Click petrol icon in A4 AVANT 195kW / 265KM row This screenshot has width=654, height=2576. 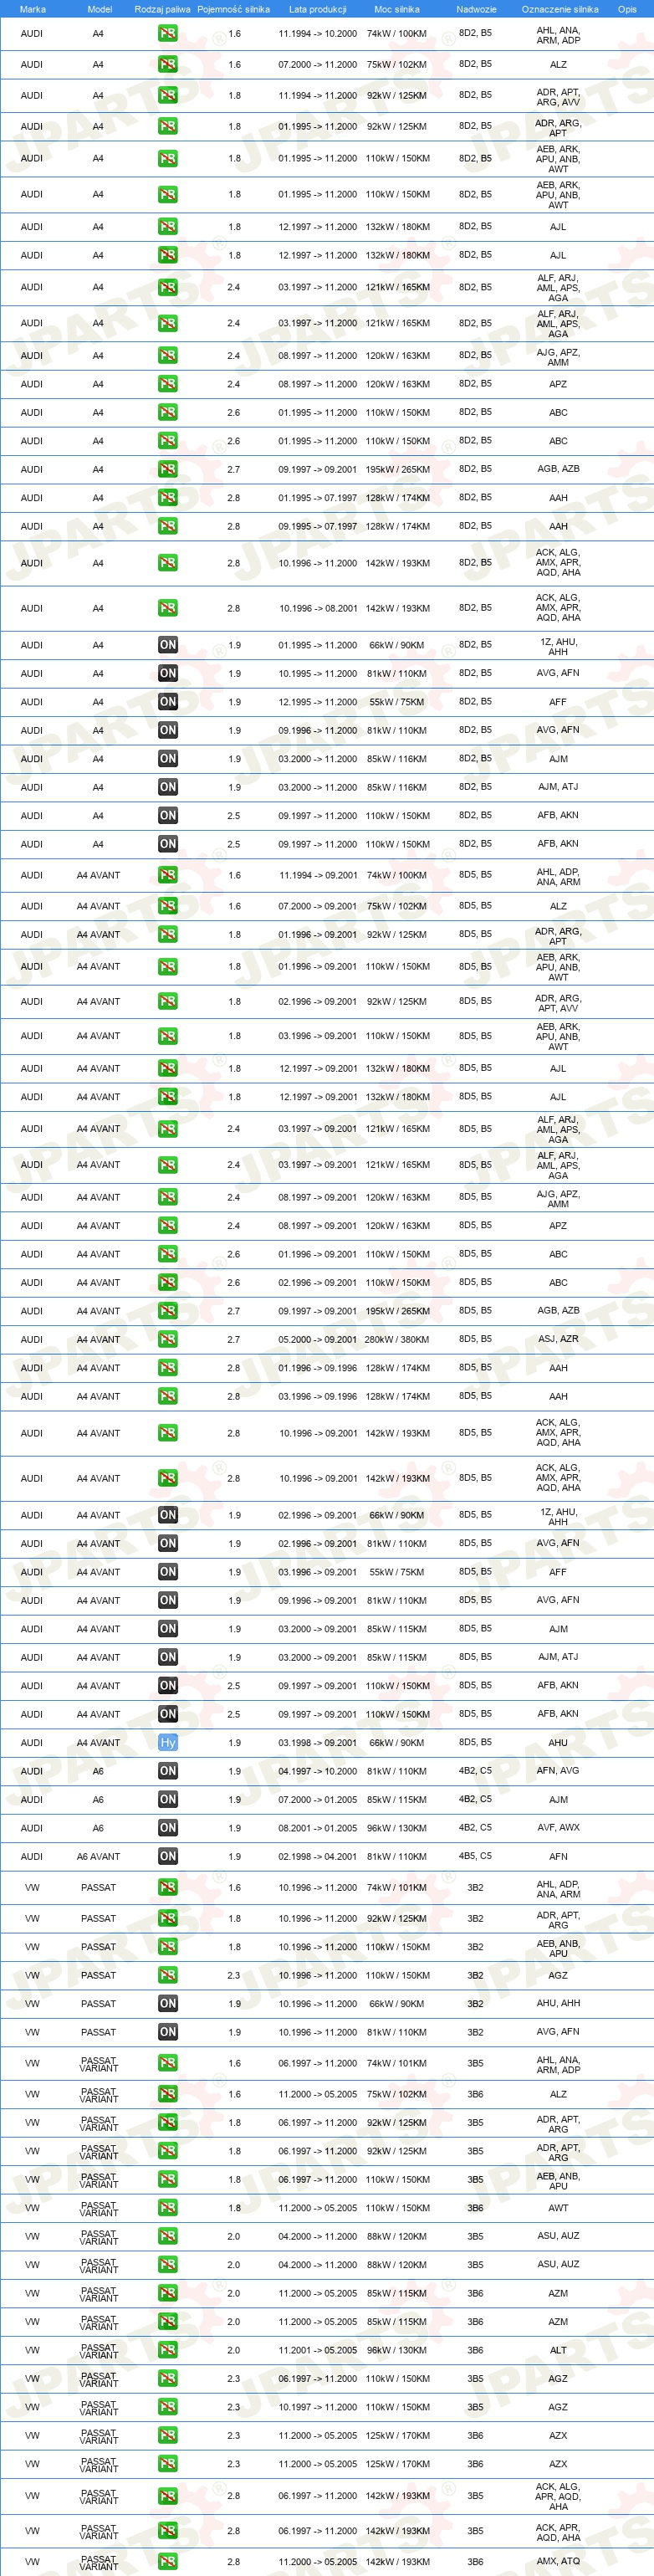click(167, 1311)
